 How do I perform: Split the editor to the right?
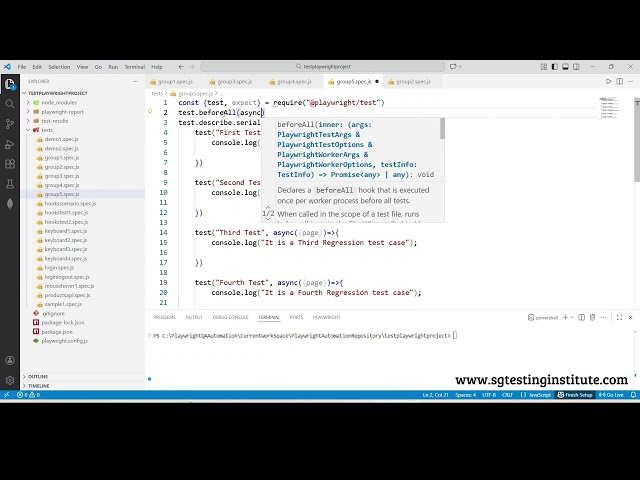(x=620, y=82)
